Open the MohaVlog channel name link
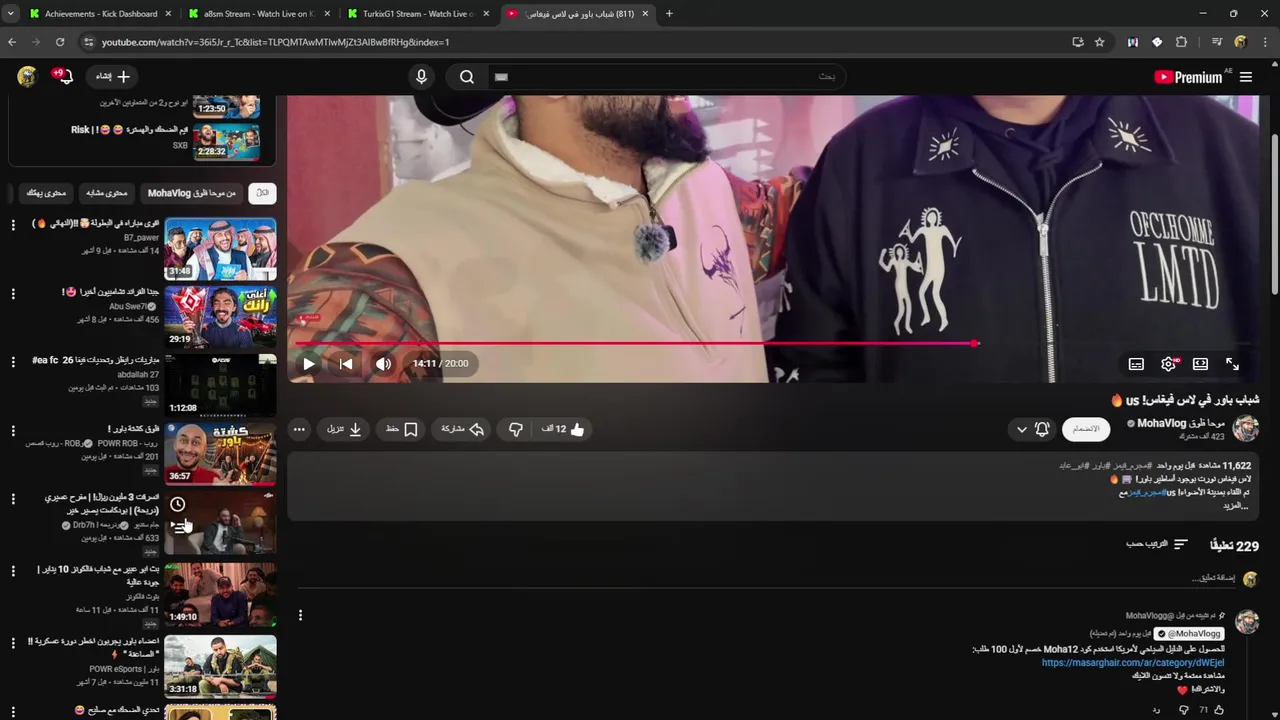Screen dimensions: 1280x720 (x=1181, y=423)
